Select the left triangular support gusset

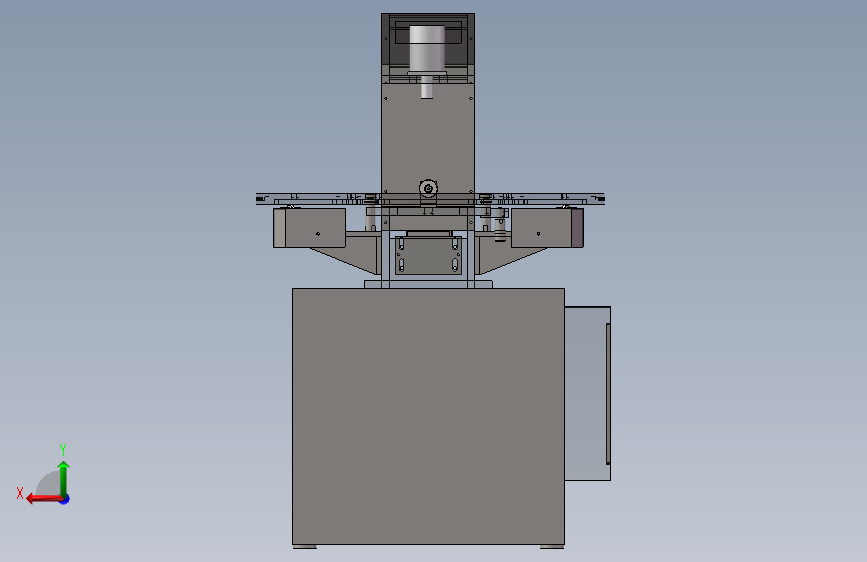(x=351, y=257)
